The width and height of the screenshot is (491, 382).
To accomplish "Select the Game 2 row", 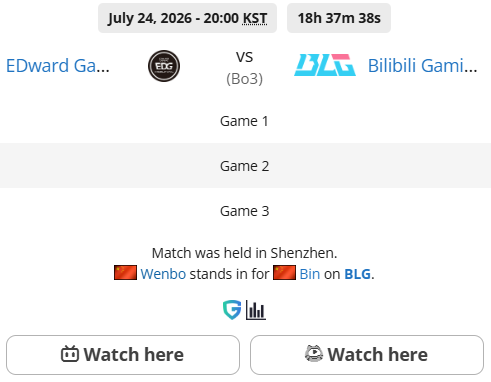I will click(x=245, y=166).
